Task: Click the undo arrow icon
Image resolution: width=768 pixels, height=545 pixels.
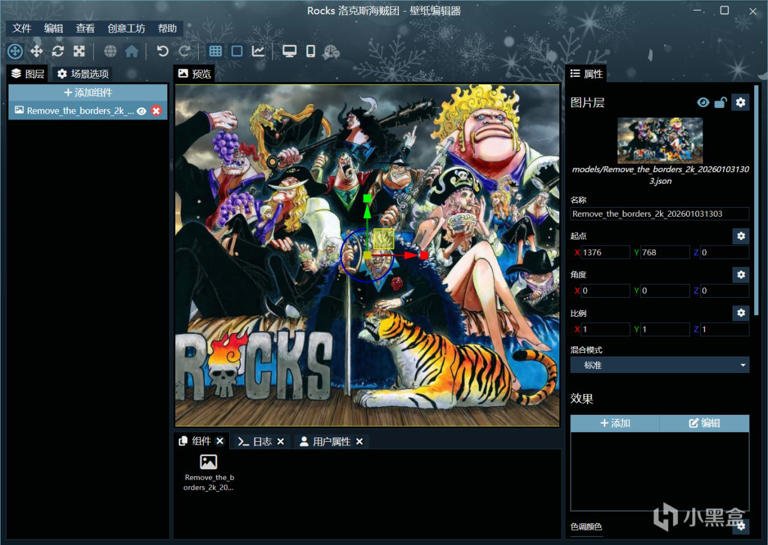Action: [x=162, y=51]
